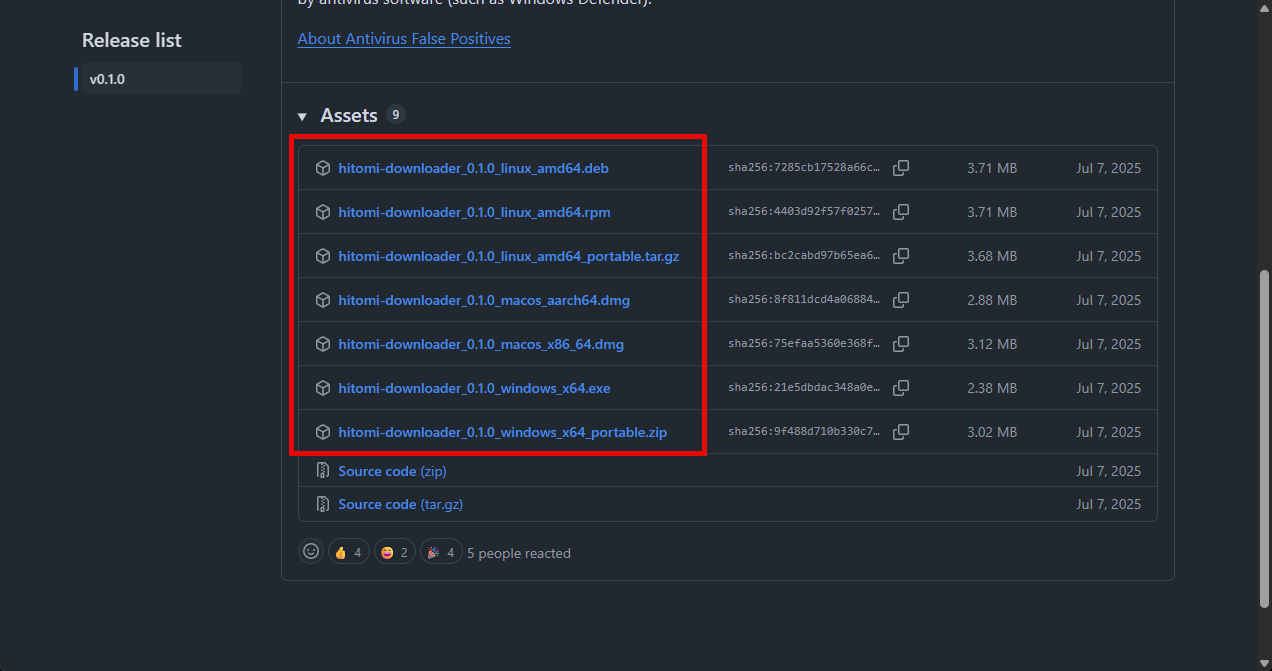Click file icon beside Source code (tar.gz)
Image resolution: width=1272 pixels, height=671 pixels.
click(x=323, y=504)
